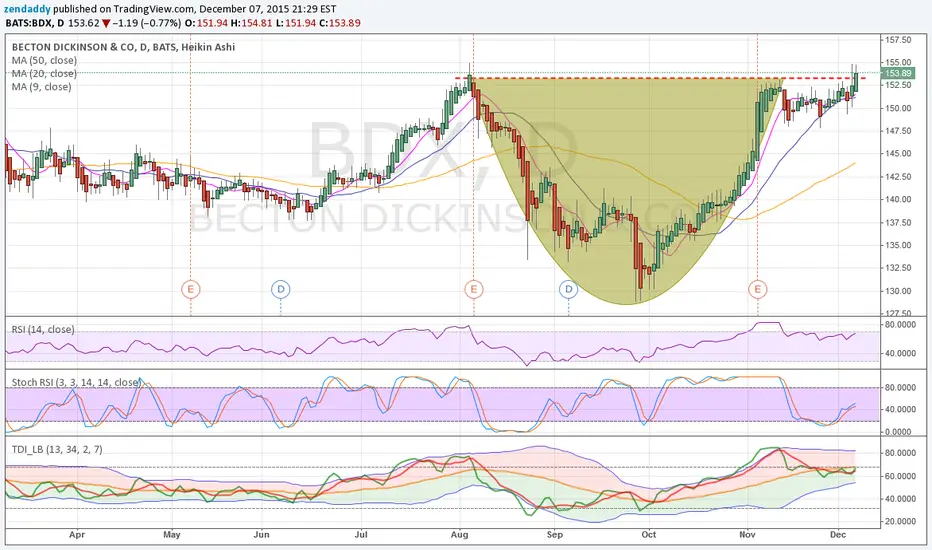The height and width of the screenshot is (550, 932).
Task: Click the open value O:151.94
Action: [x=206, y=23]
